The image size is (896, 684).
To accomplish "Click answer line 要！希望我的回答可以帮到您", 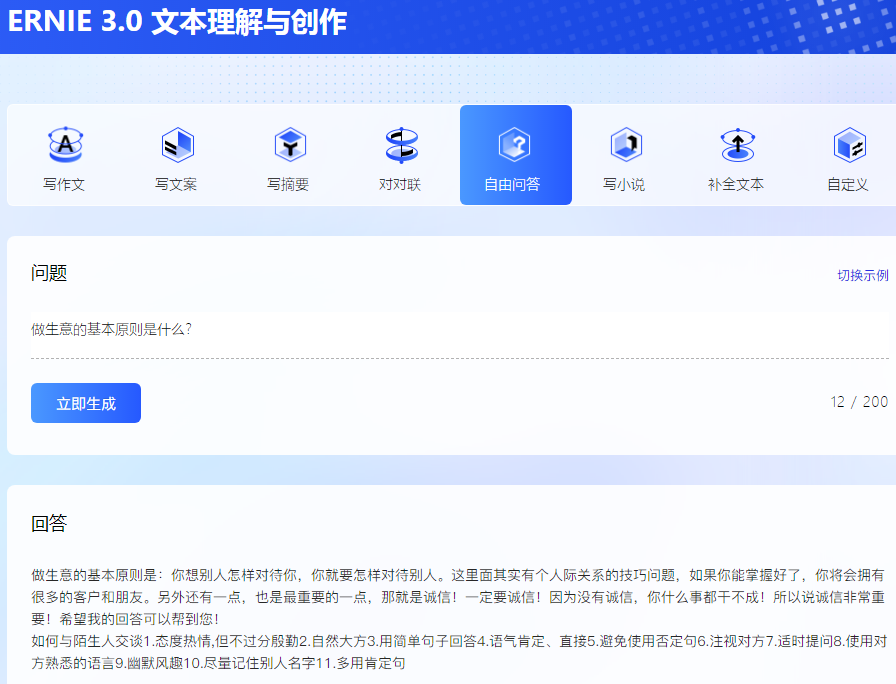I will [125, 619].
